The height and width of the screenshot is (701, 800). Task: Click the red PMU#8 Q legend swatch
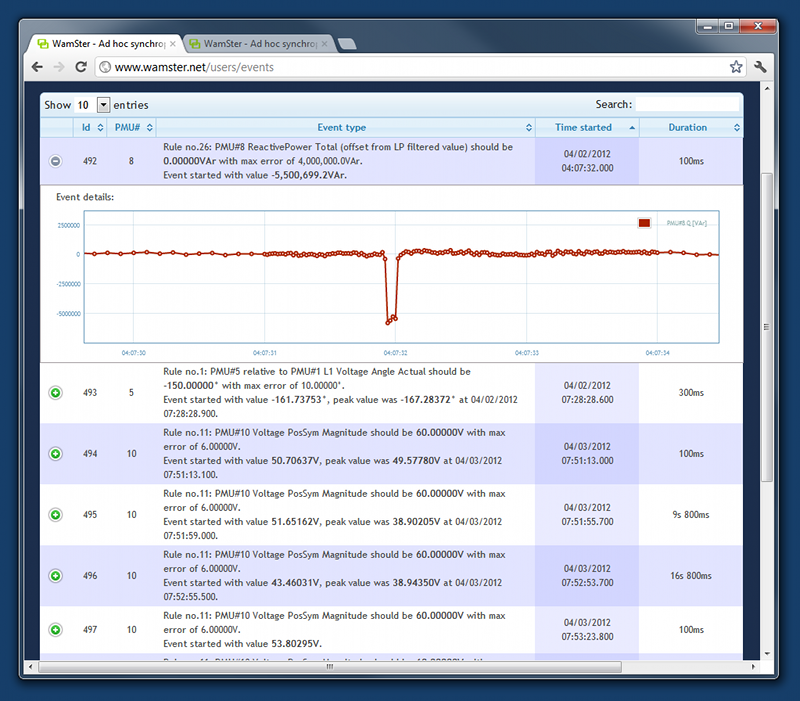point(645,223)
